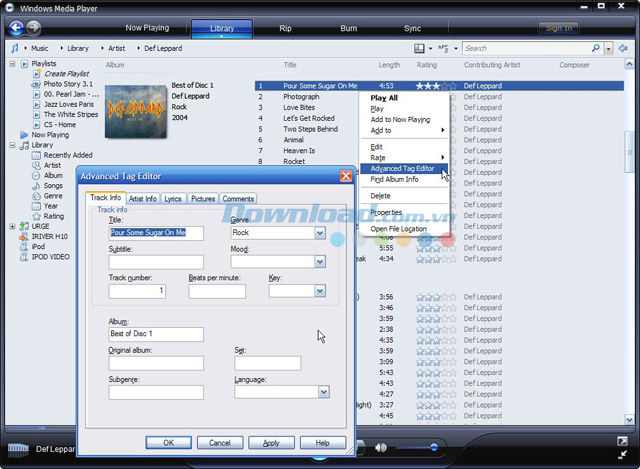Viewport: 640px width, 469px height.
Task: Set star rating for Pour Some Sugar On Me
Action: [436, 86]
